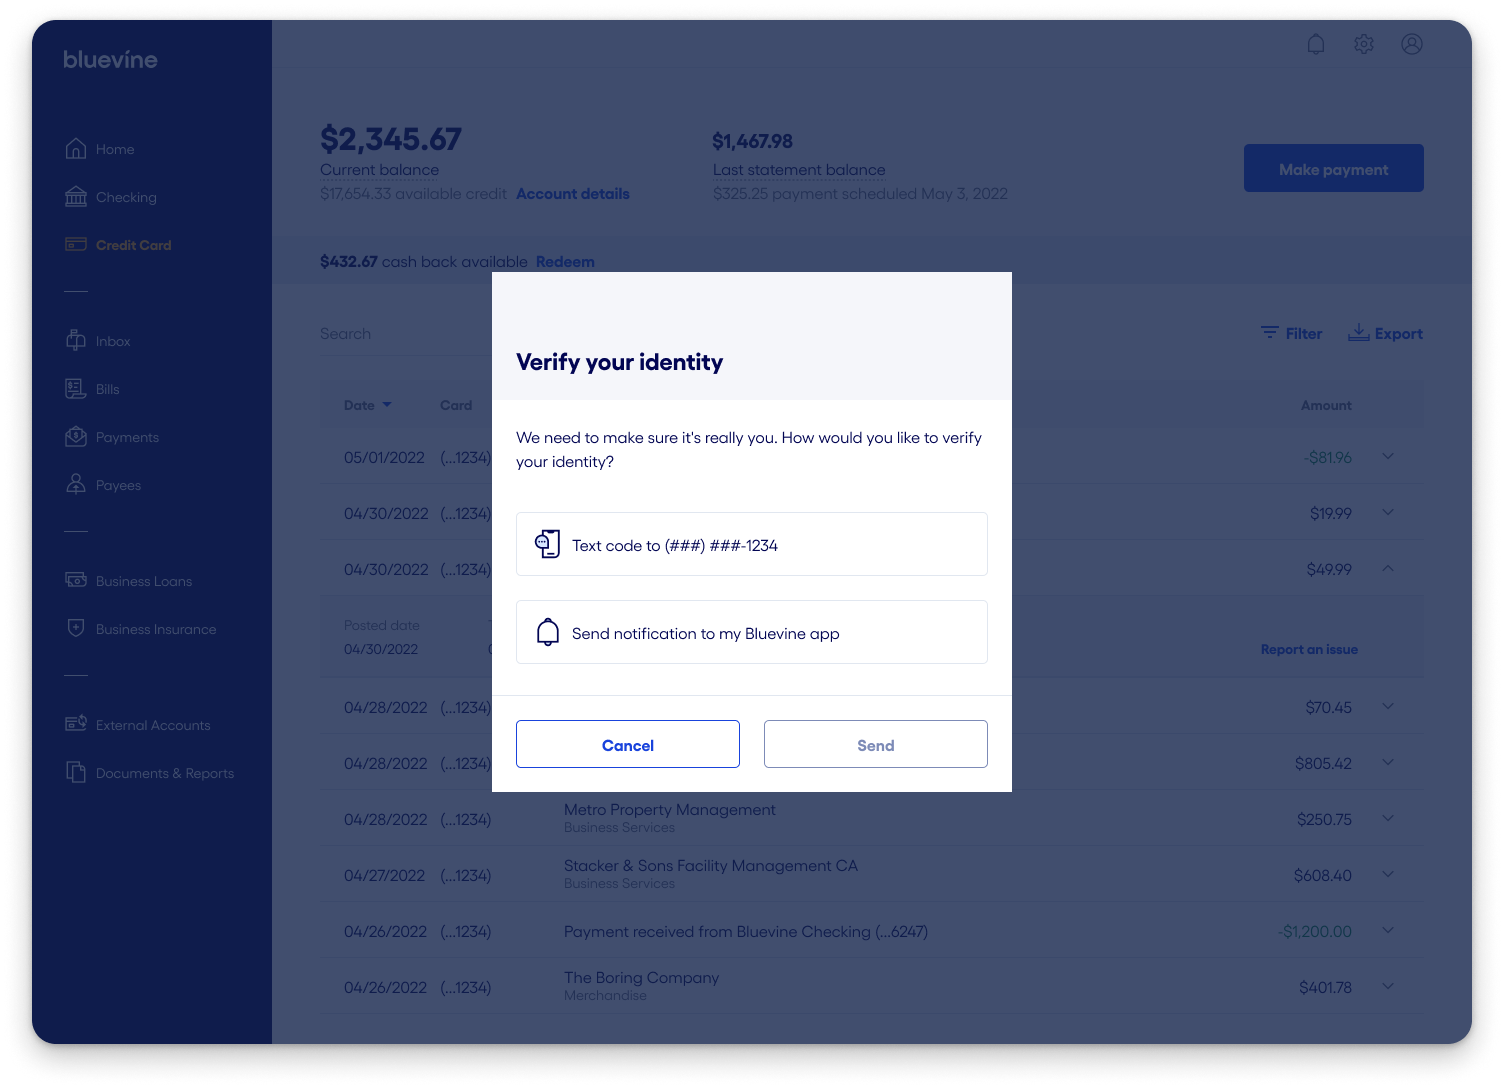Collapse the $49.99 transaction row
Viewport: 1504px width, 1088px height.
(x=1388, y=569)
